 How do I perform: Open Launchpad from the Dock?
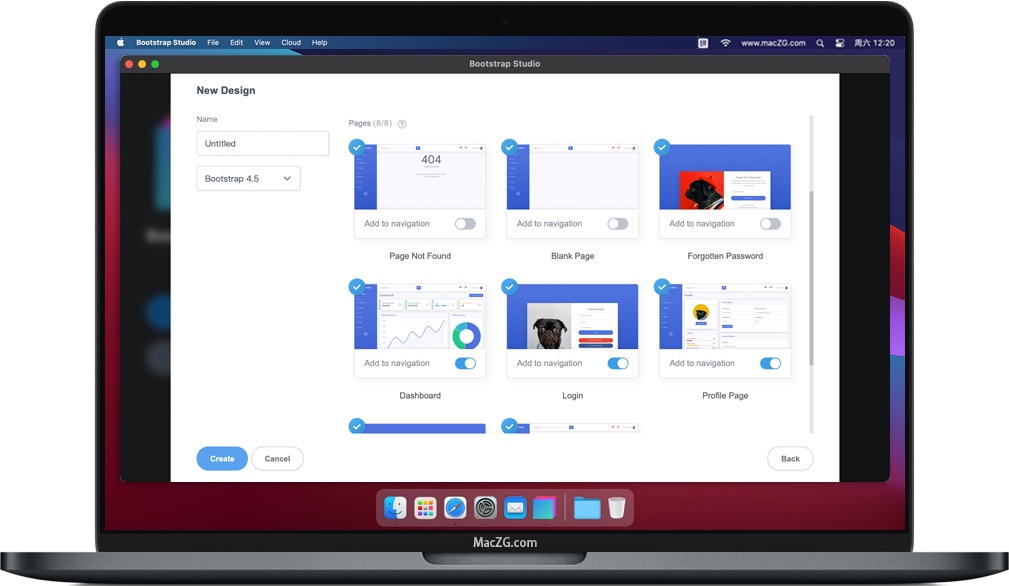click(x=425, y=508)
